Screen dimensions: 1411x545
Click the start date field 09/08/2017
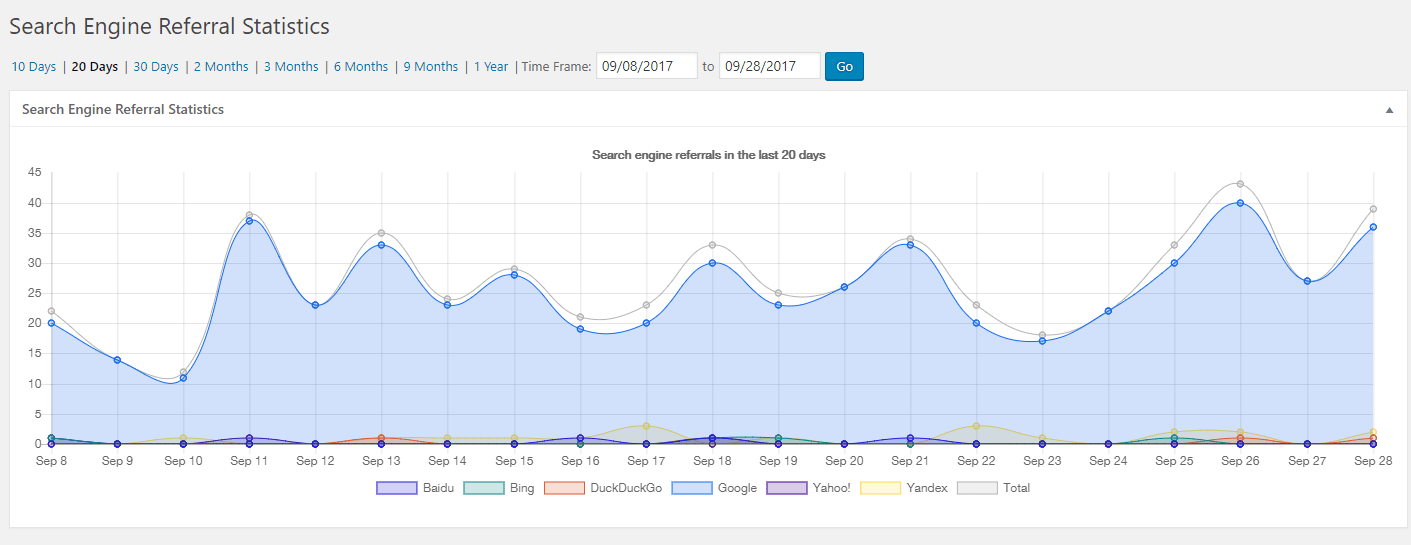point(646,67)
